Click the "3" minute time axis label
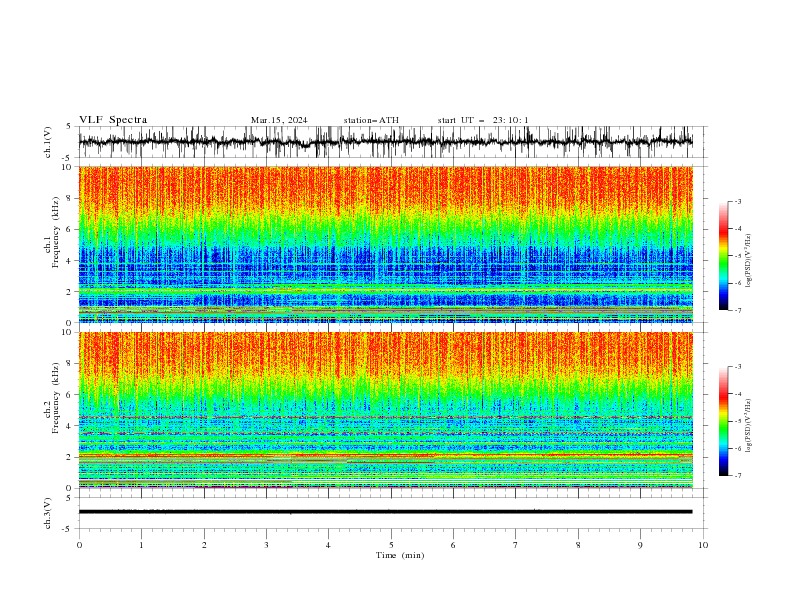792x612 pixels. [266, 545]
